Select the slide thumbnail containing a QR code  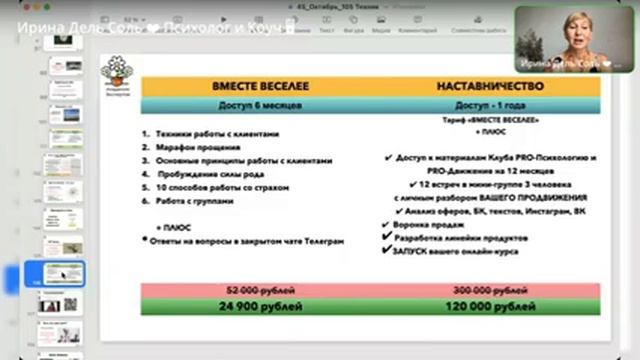pyautogui.click(x=60, y=304)
